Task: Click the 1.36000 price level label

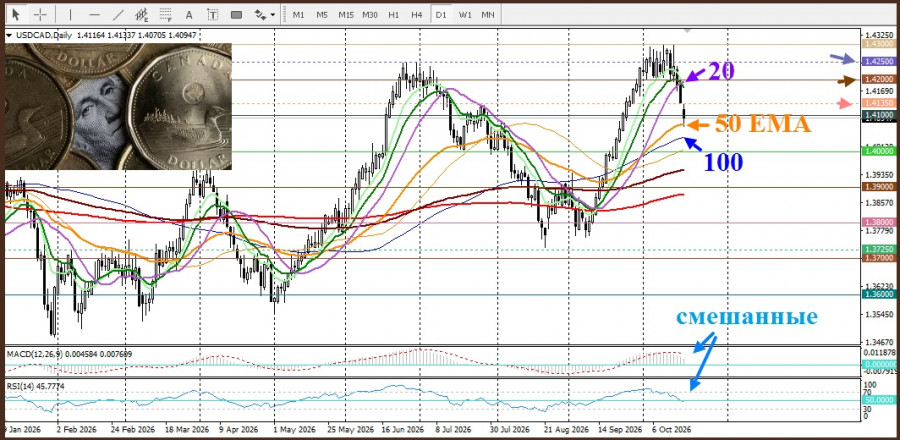Action: click(879, 294)
